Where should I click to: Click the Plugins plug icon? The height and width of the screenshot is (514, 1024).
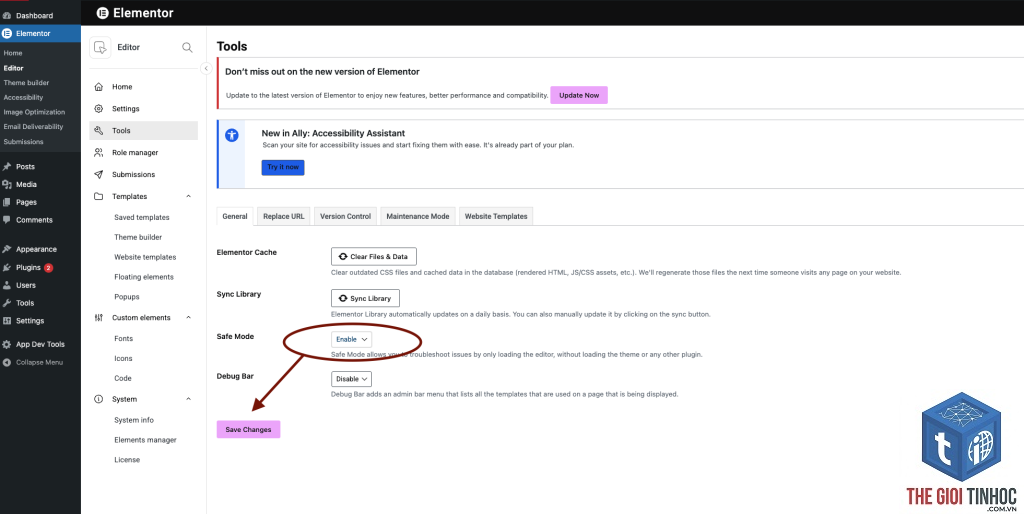coord(7,267)
